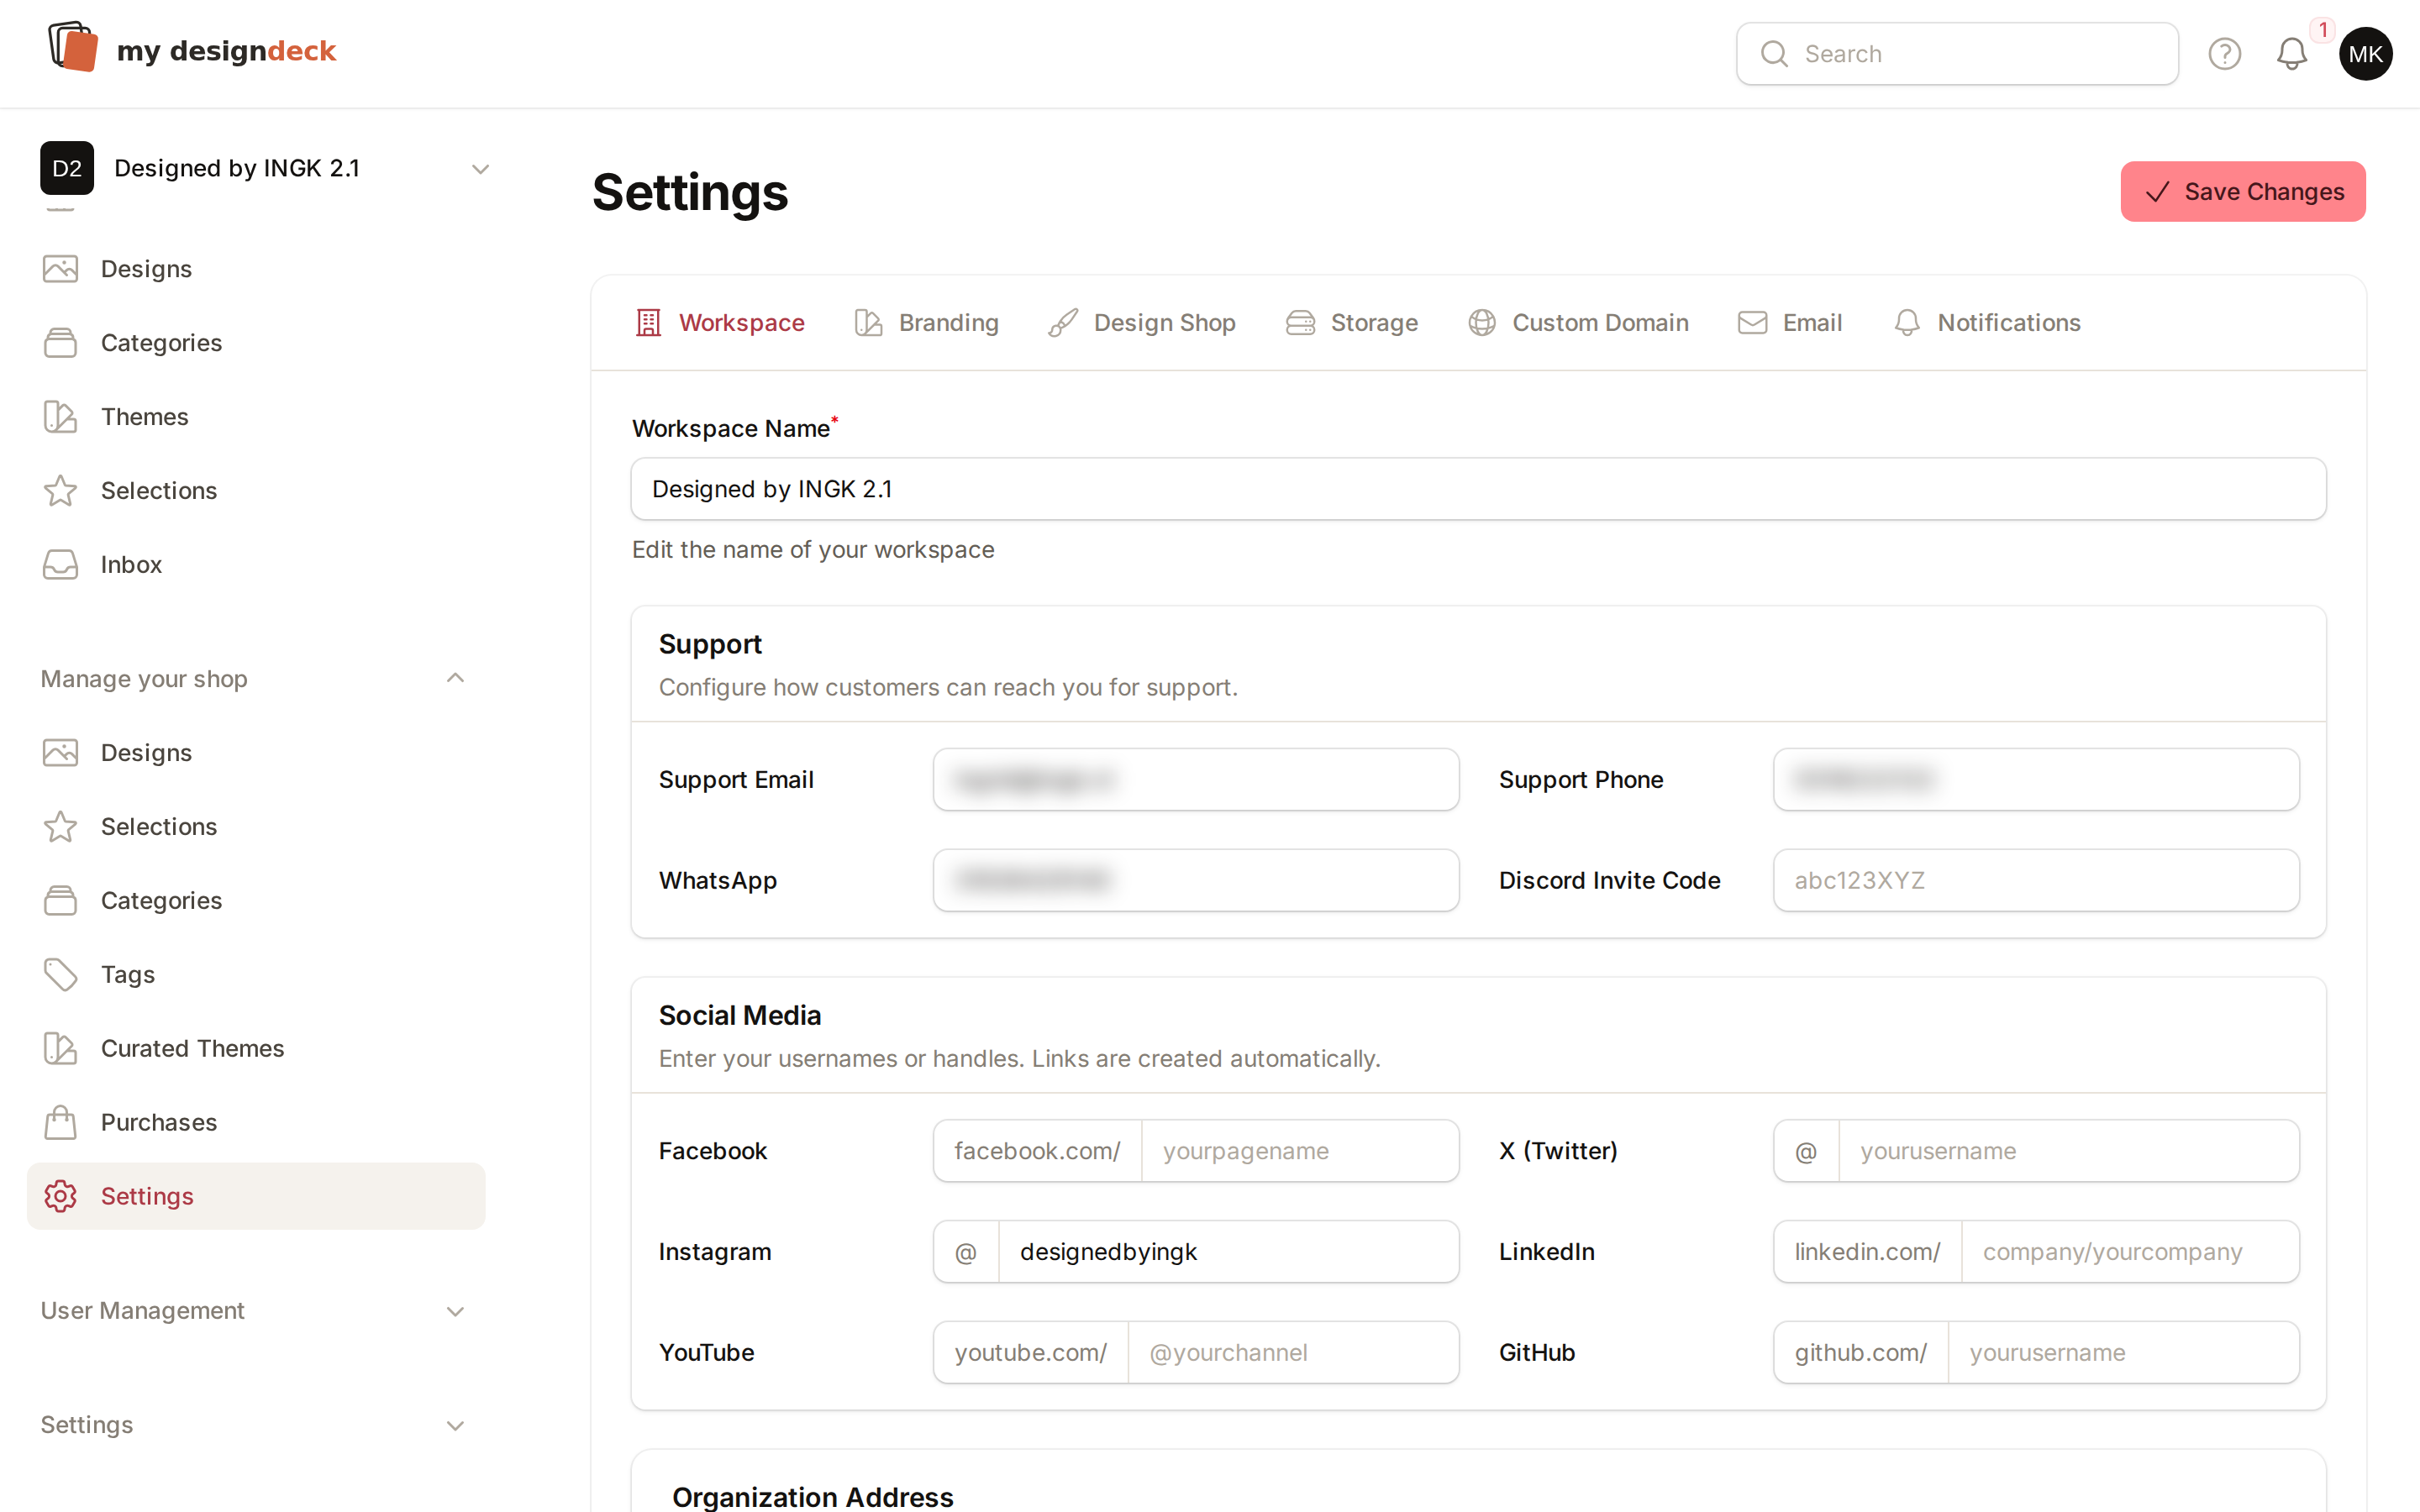Open the MK user avatar menu

2365,54
